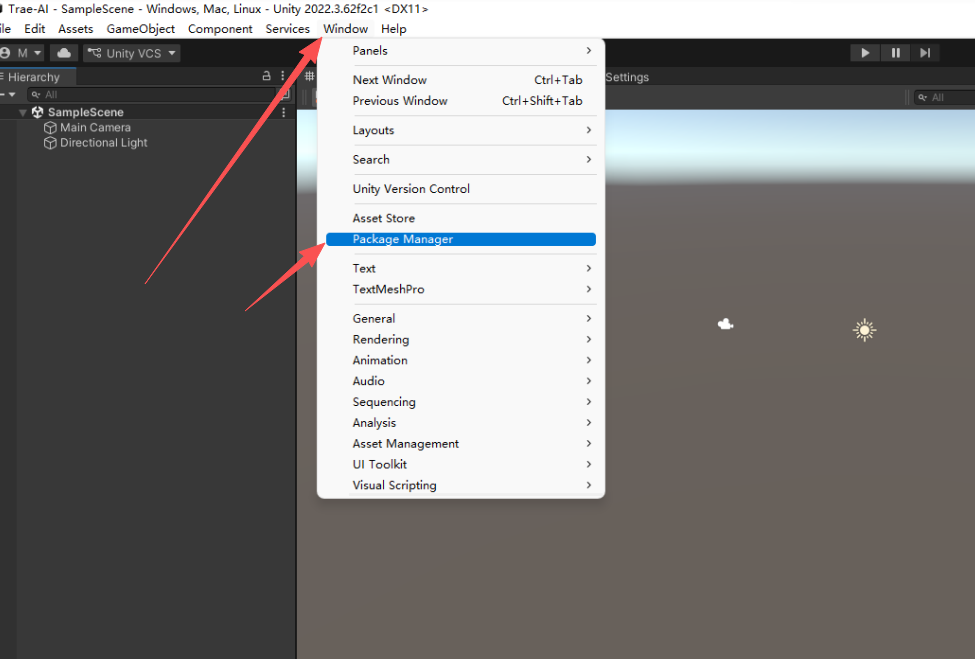
Task: Expand the Layouts submenu
Action: [461, 131]
